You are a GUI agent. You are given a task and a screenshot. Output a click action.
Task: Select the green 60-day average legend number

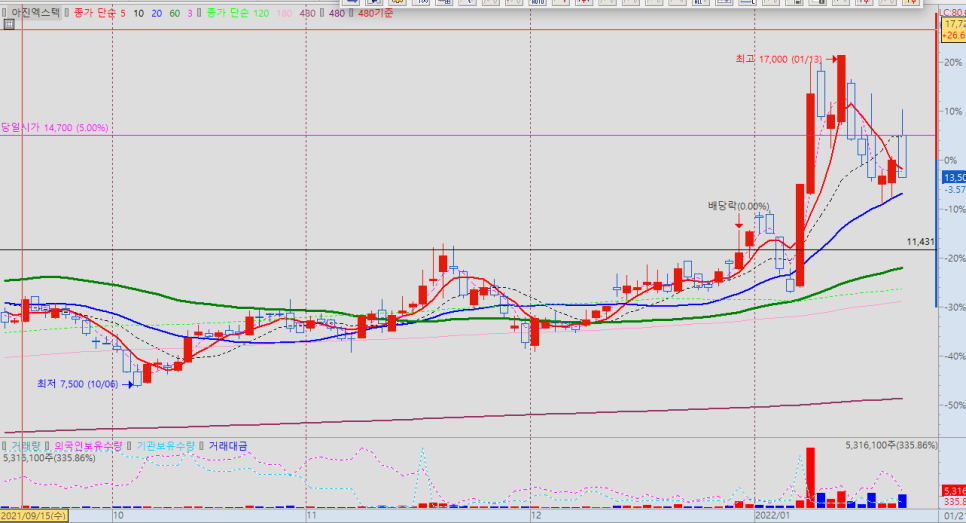pos(175,13)
